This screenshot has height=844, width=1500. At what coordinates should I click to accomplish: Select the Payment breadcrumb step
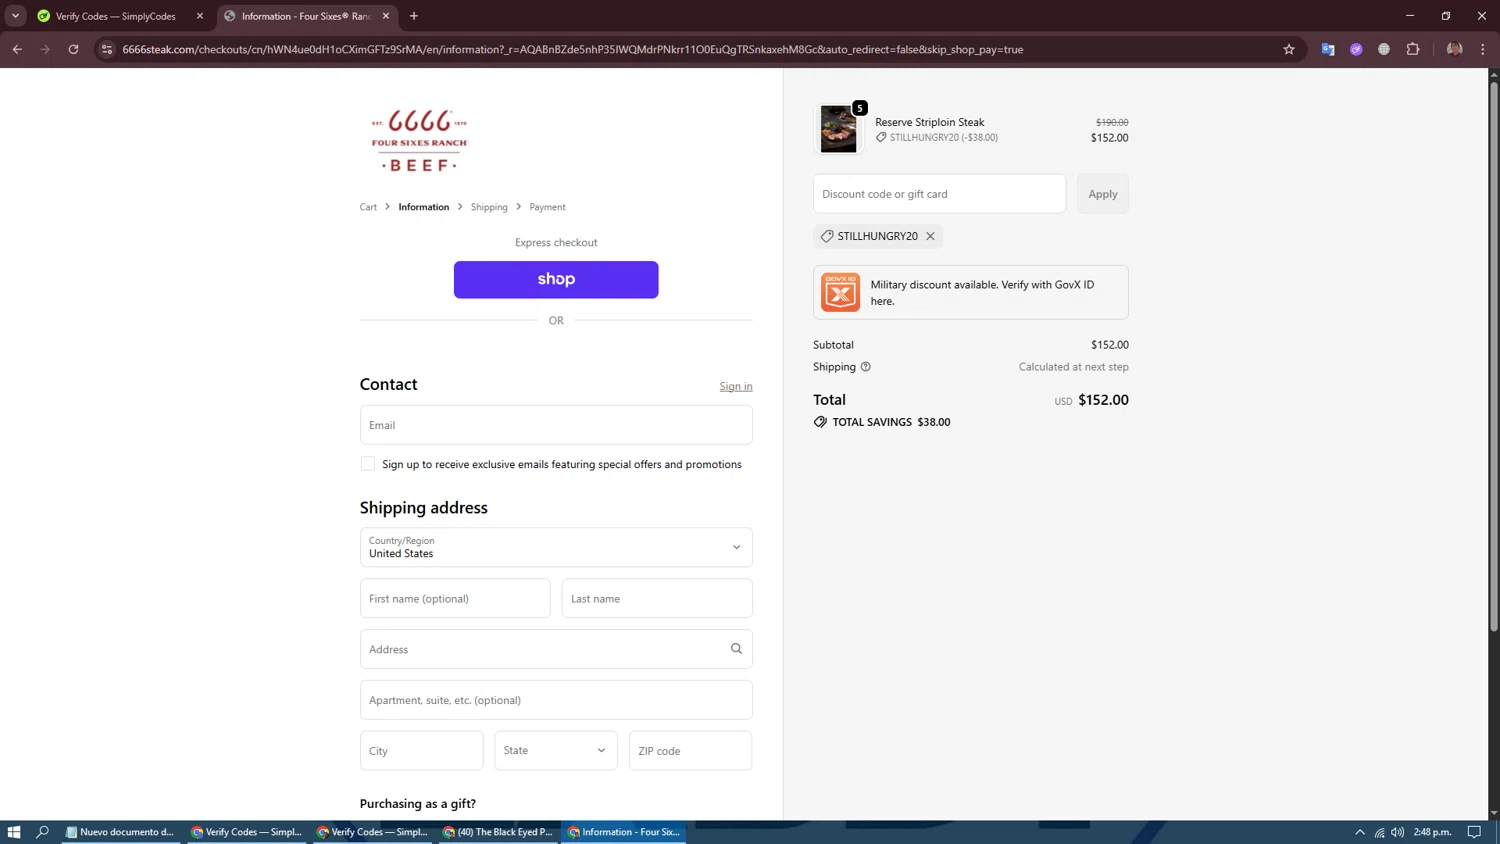[547, 207]
